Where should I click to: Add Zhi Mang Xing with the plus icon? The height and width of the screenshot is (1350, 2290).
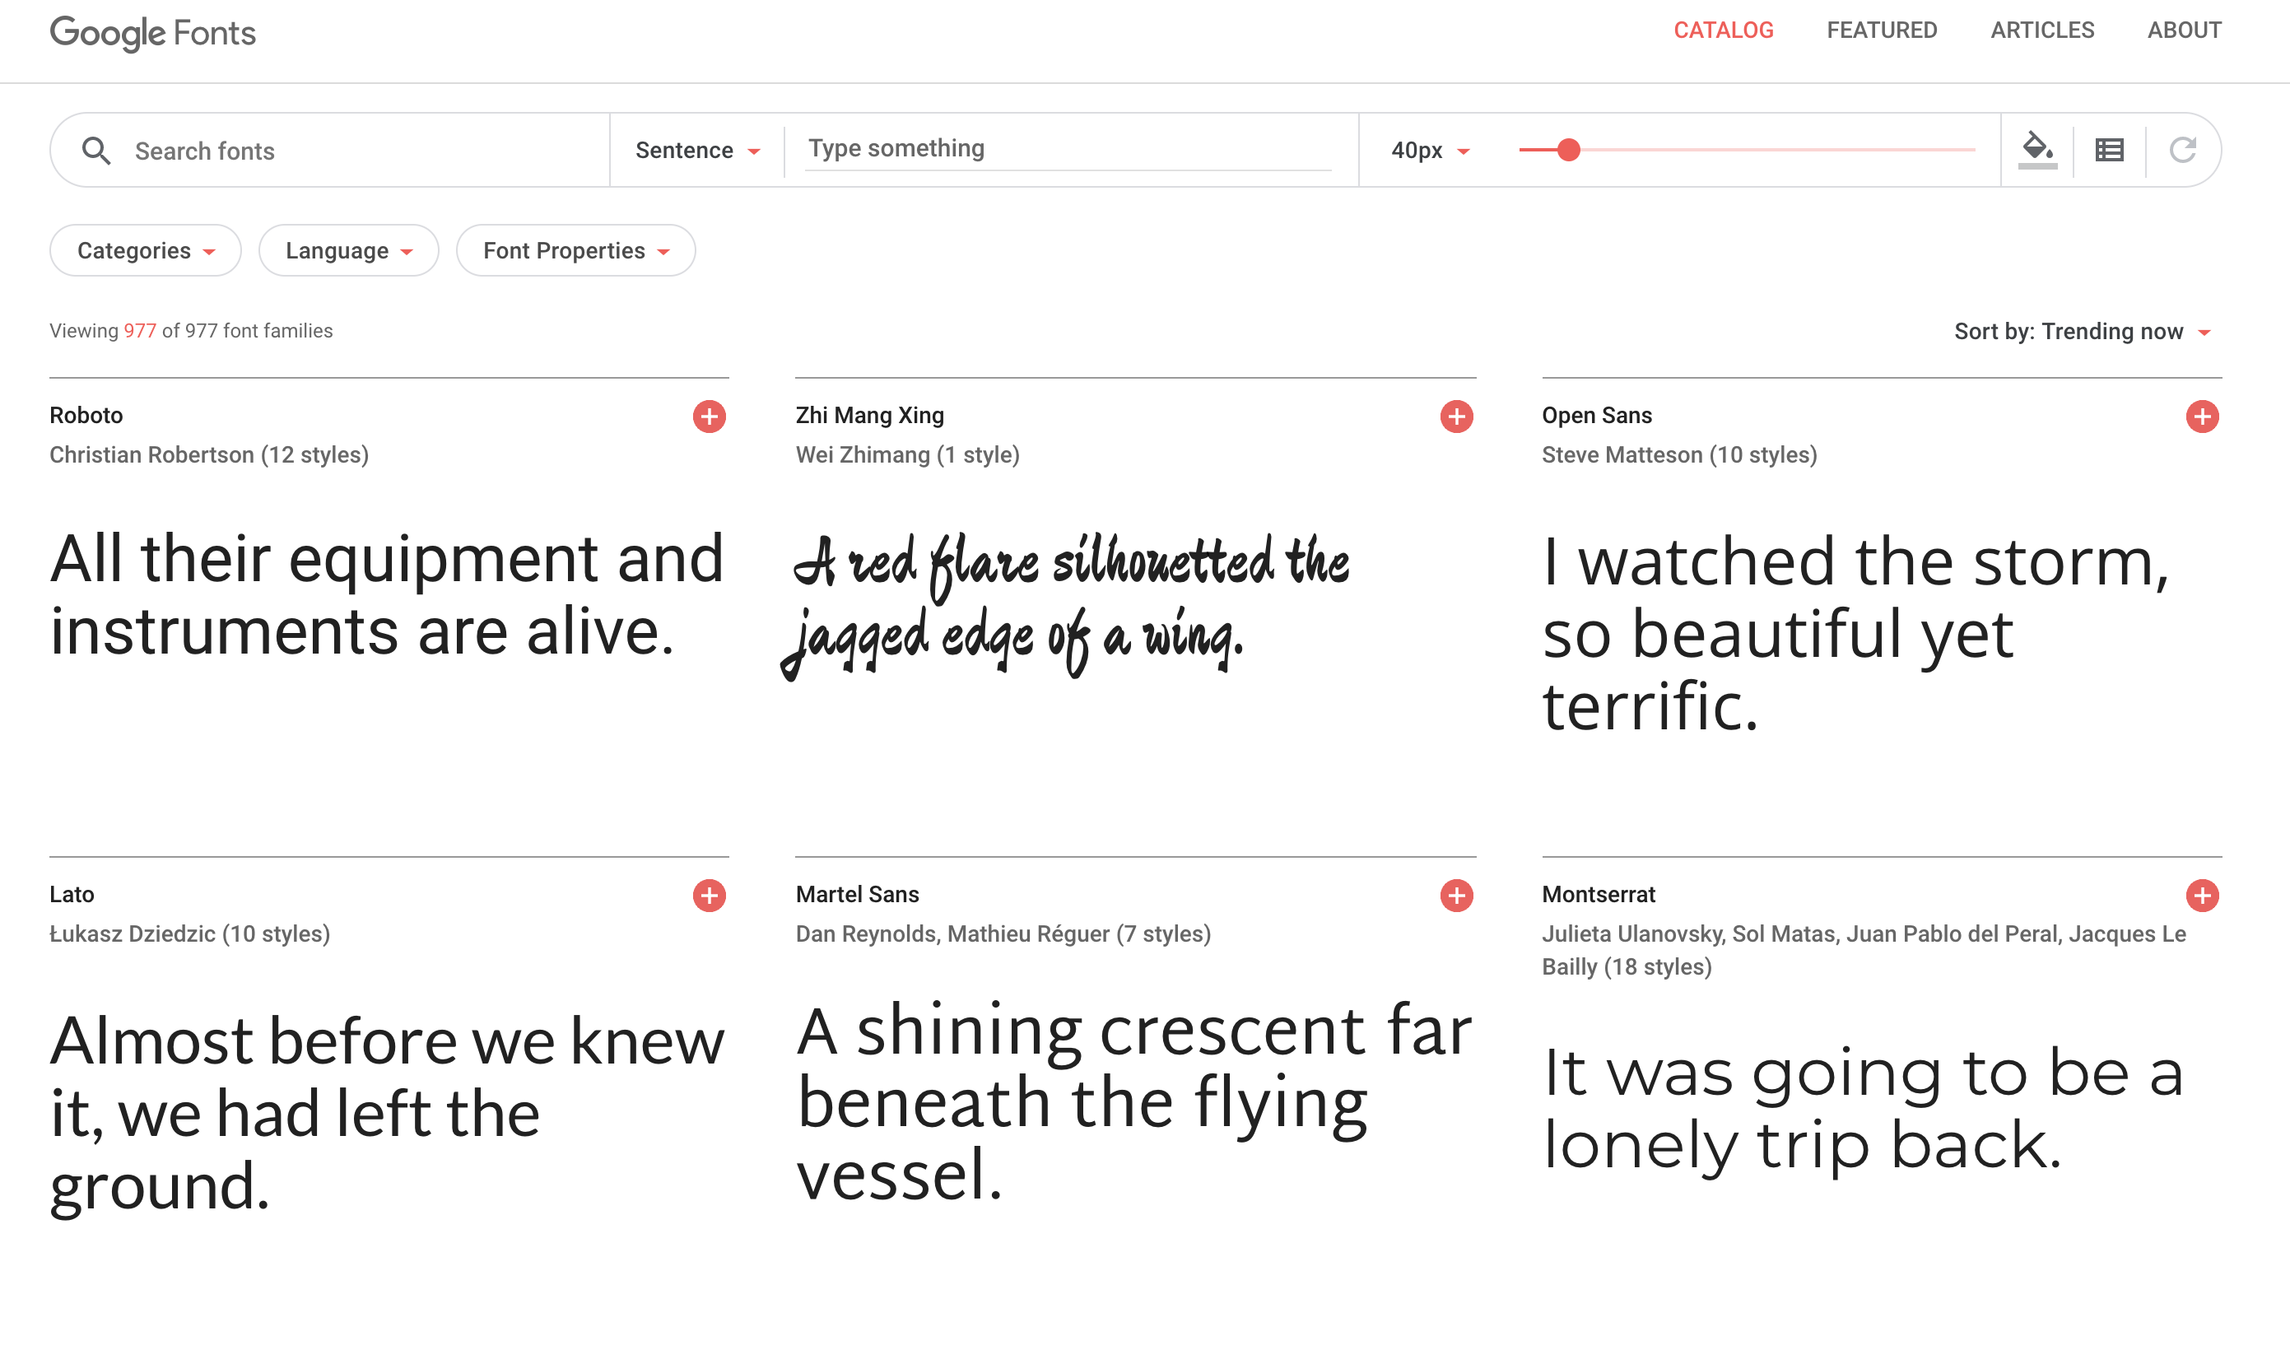click(x=1456, y=416)
